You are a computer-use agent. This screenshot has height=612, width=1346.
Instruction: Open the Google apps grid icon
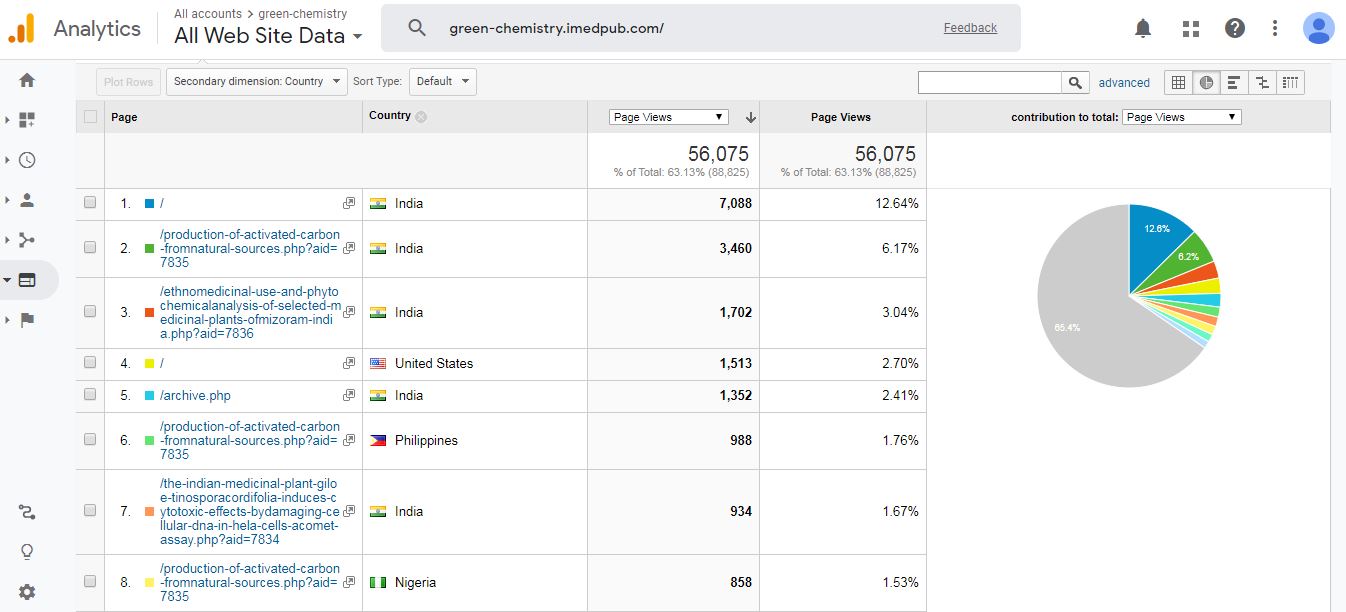coord(1190,28)
